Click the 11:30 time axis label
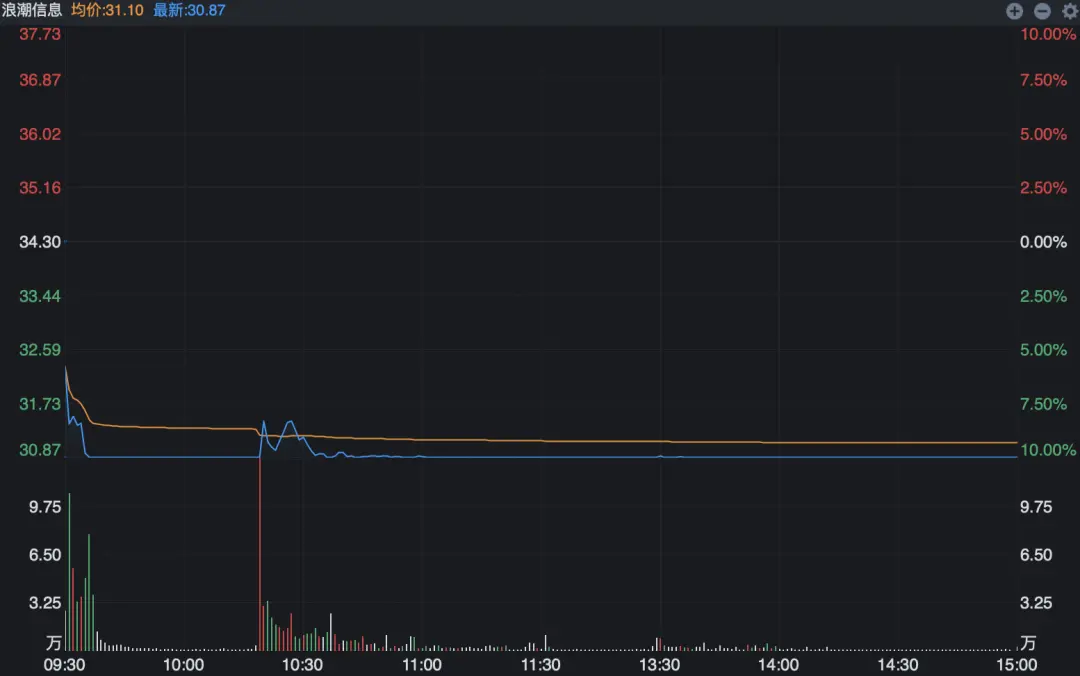Image resolution: width=1080 pixels, height=676 pixels. tap(540, 664)
